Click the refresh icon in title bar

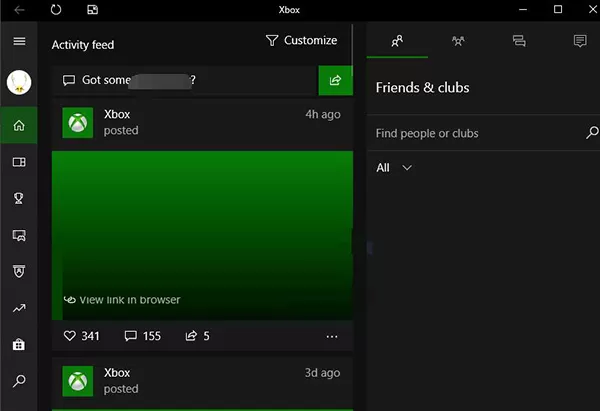[56, 9]
